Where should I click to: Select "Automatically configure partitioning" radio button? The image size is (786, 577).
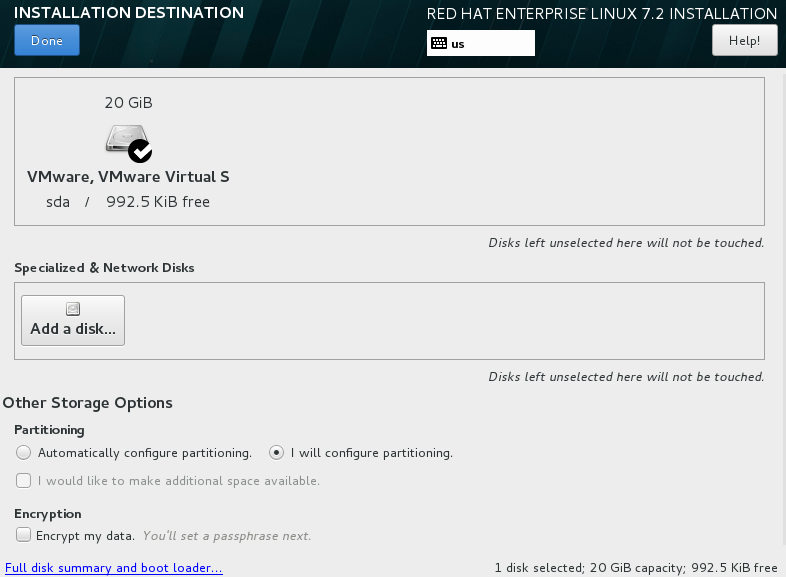click(x=24, y=453)
